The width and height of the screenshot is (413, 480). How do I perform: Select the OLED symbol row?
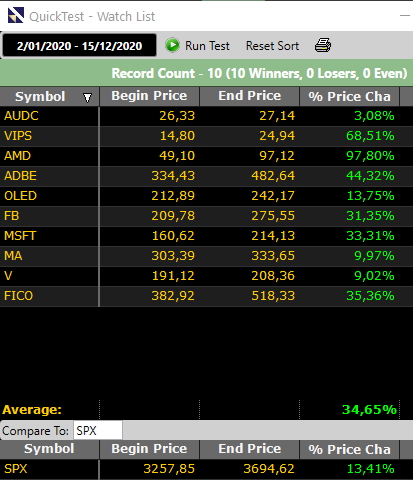(206, 196)
